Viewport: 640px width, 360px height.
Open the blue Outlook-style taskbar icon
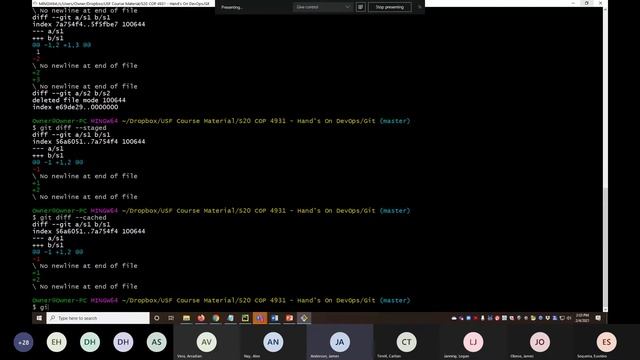pyautogui.click(x=275, y=318)
